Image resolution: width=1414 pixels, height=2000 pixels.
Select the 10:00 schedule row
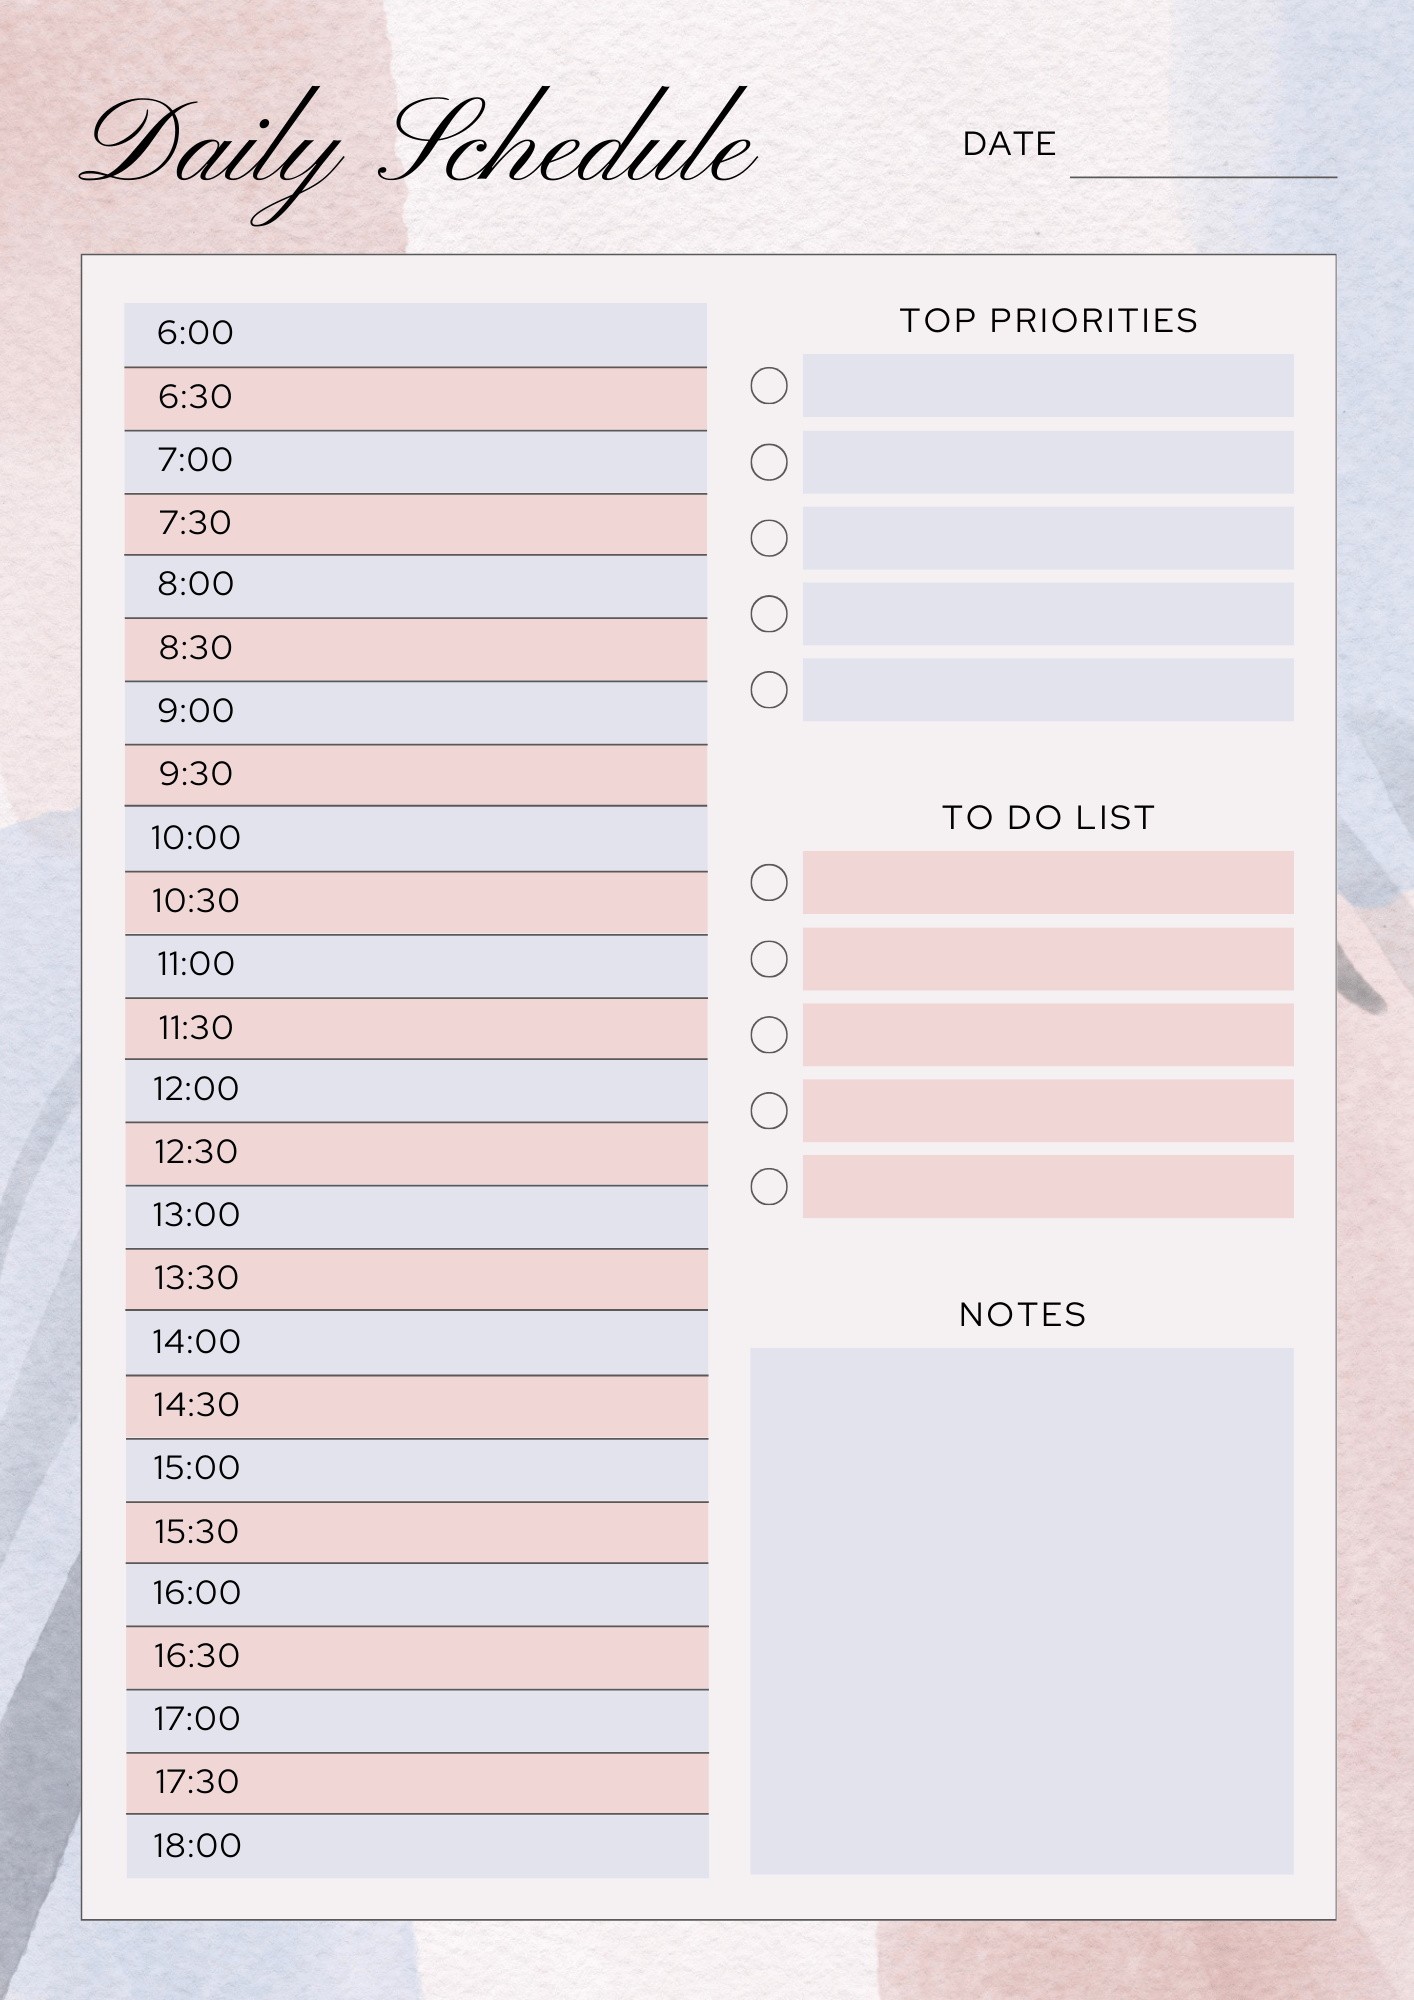click(416, 839)
